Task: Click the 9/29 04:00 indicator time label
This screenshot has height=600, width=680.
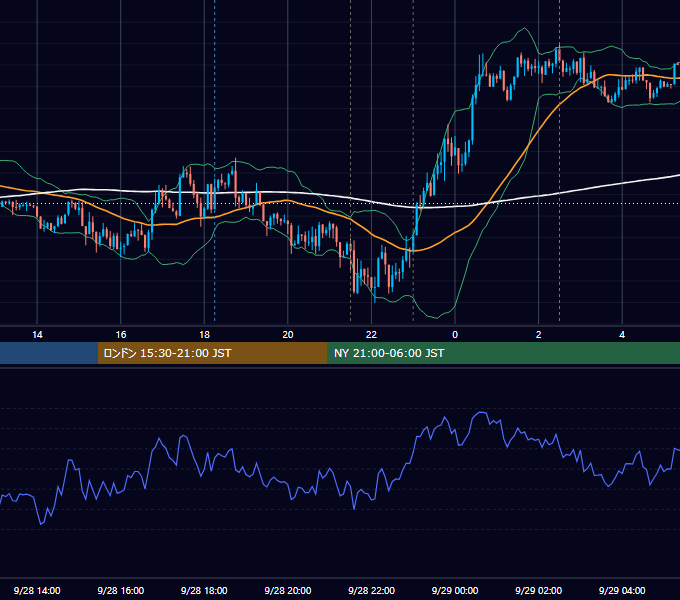Action: pyautogui.click(x=622, y=590)
